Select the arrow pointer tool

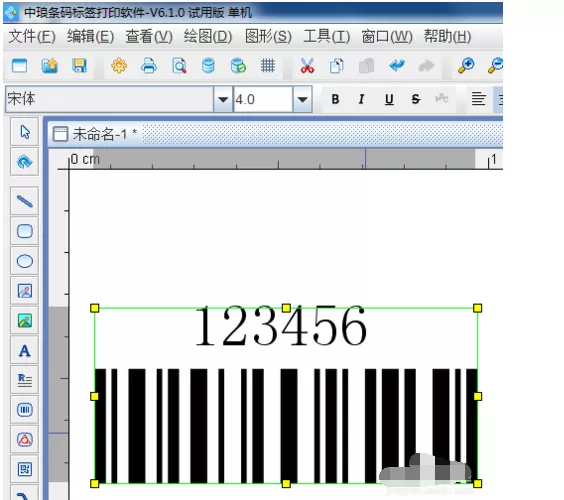pos(24,132)
